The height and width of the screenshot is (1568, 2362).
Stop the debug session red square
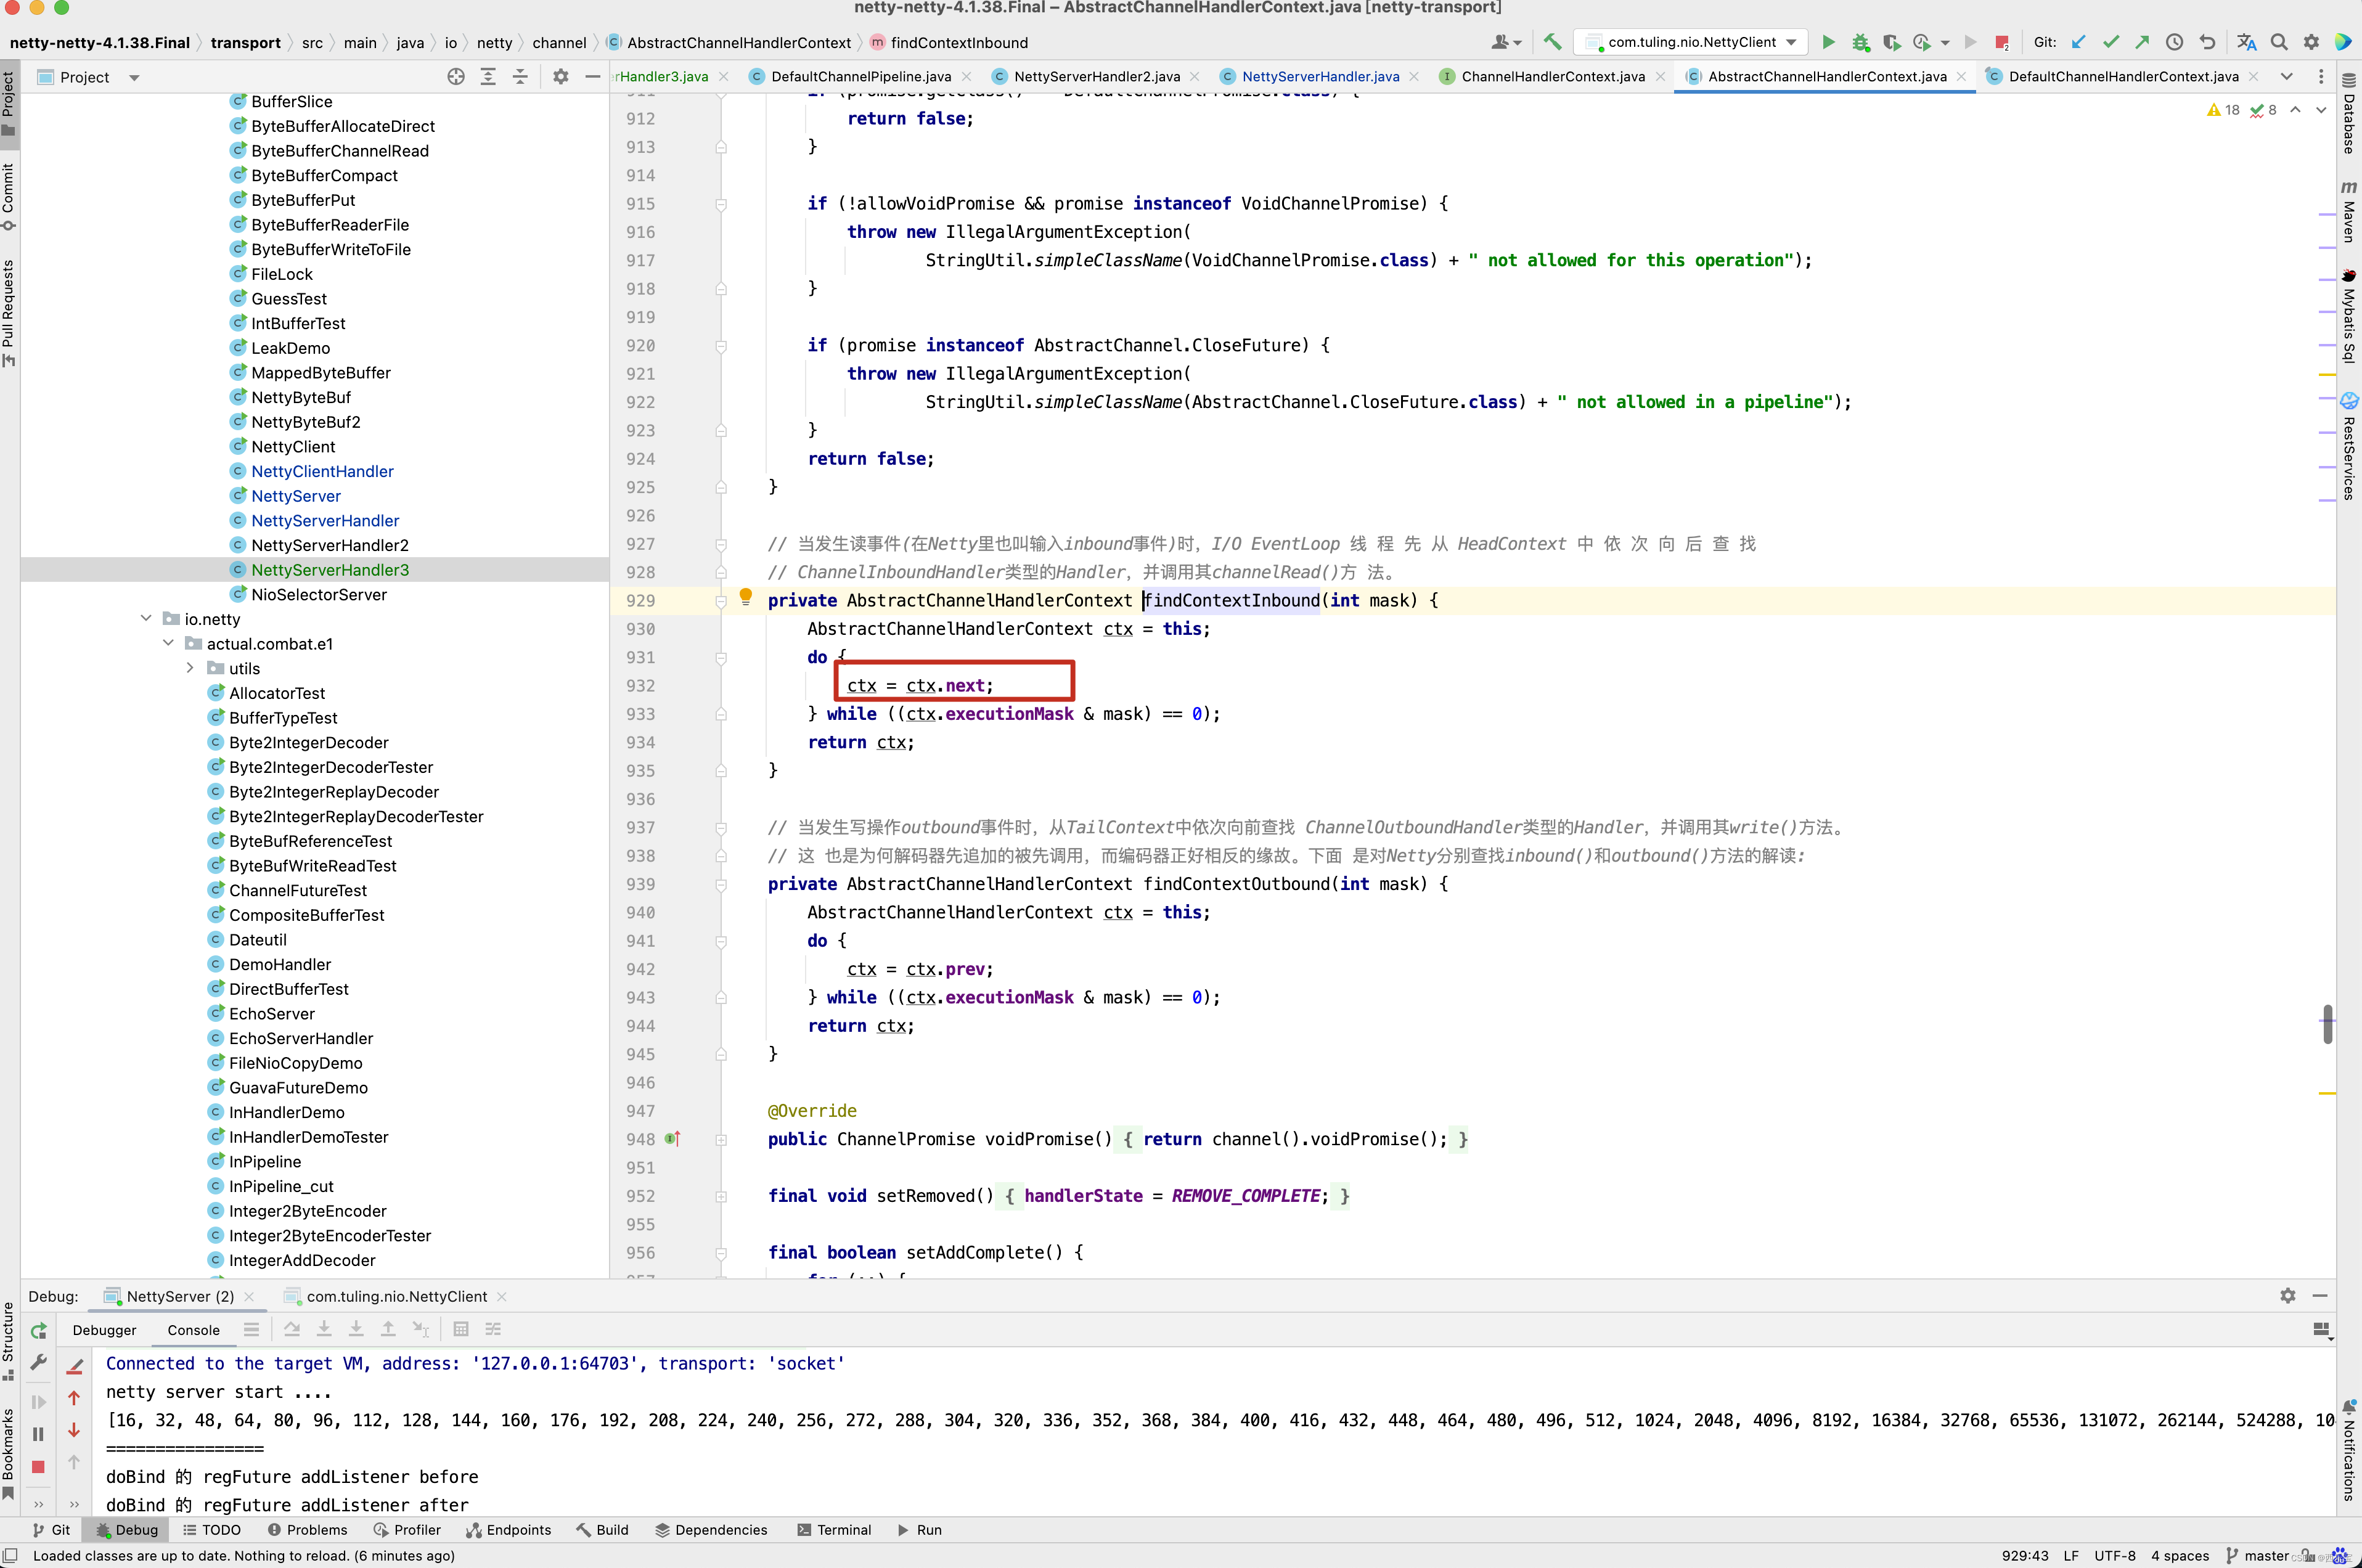[38, 1466]
